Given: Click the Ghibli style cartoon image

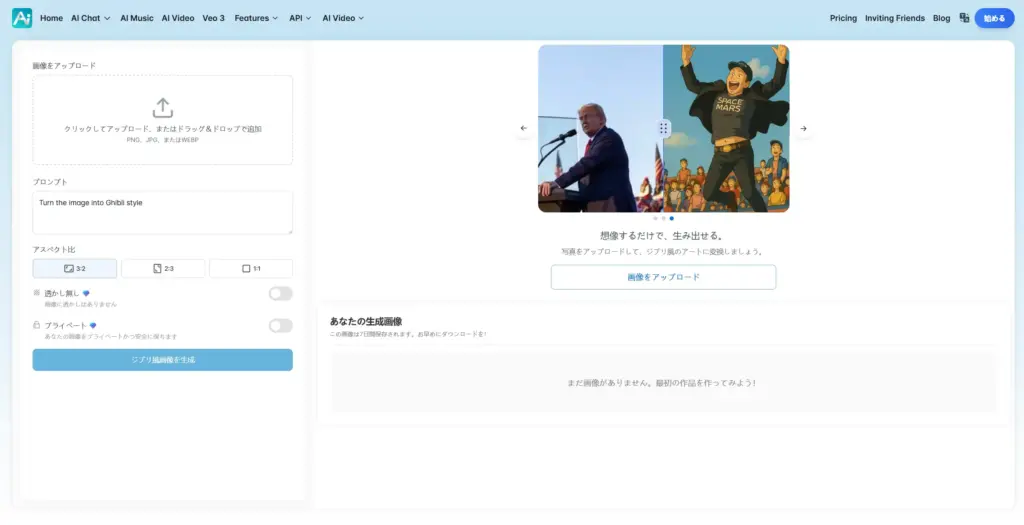Looking at the screenshot, I should (x=726, y=129).
